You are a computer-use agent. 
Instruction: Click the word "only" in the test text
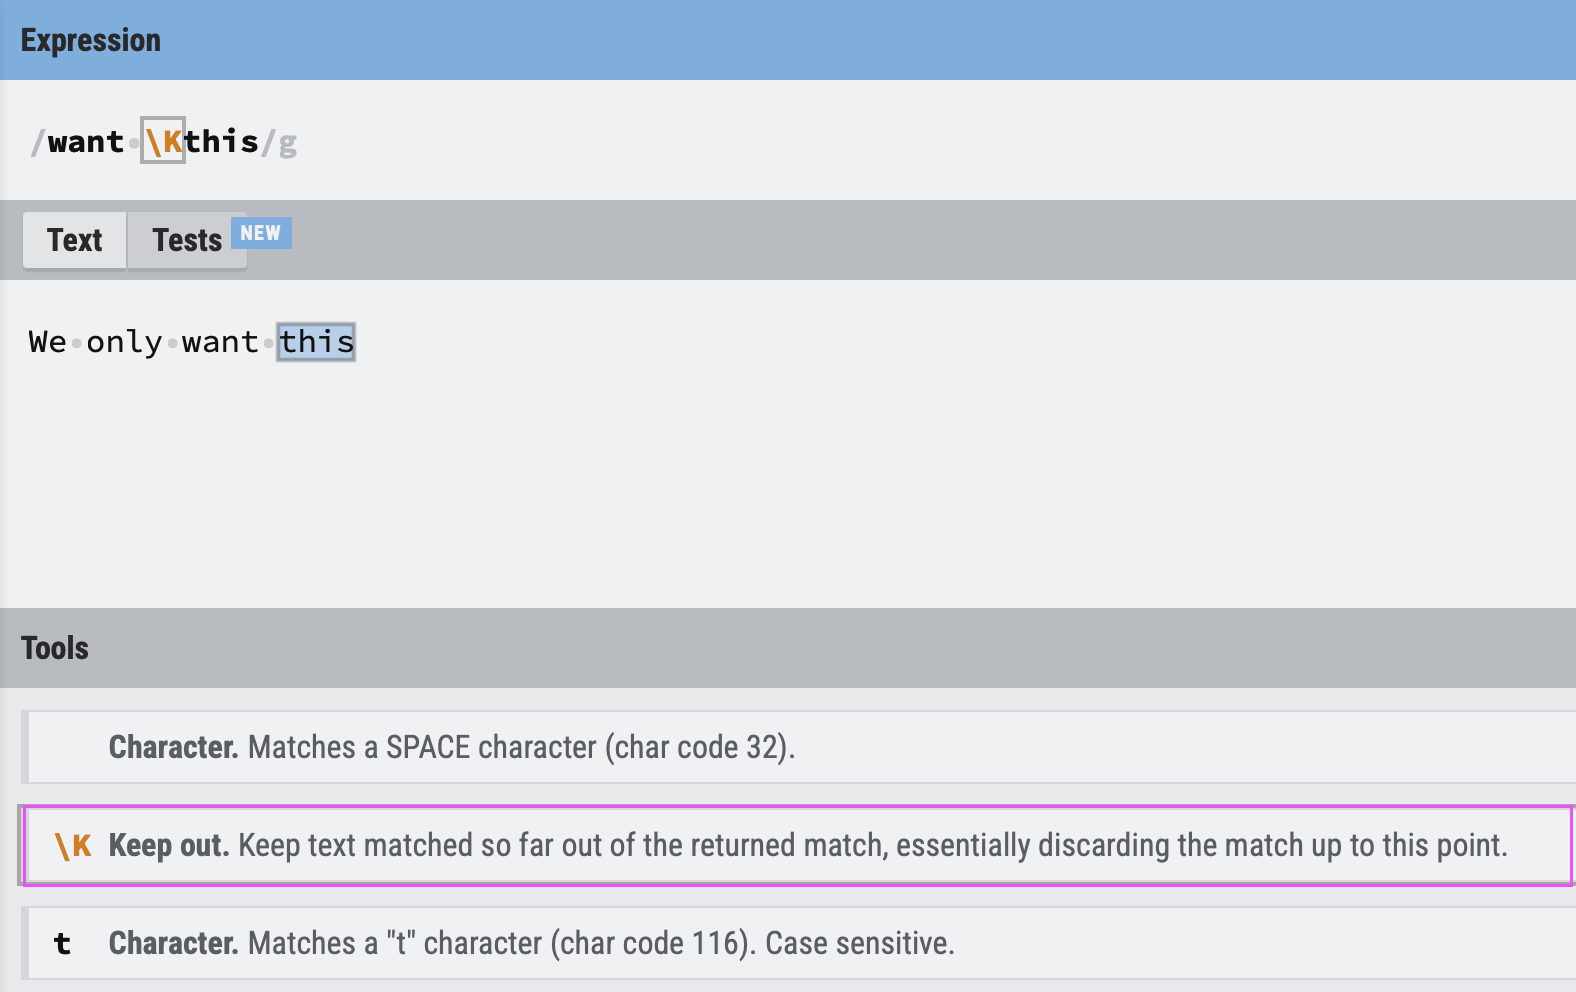tap(124, 342)
